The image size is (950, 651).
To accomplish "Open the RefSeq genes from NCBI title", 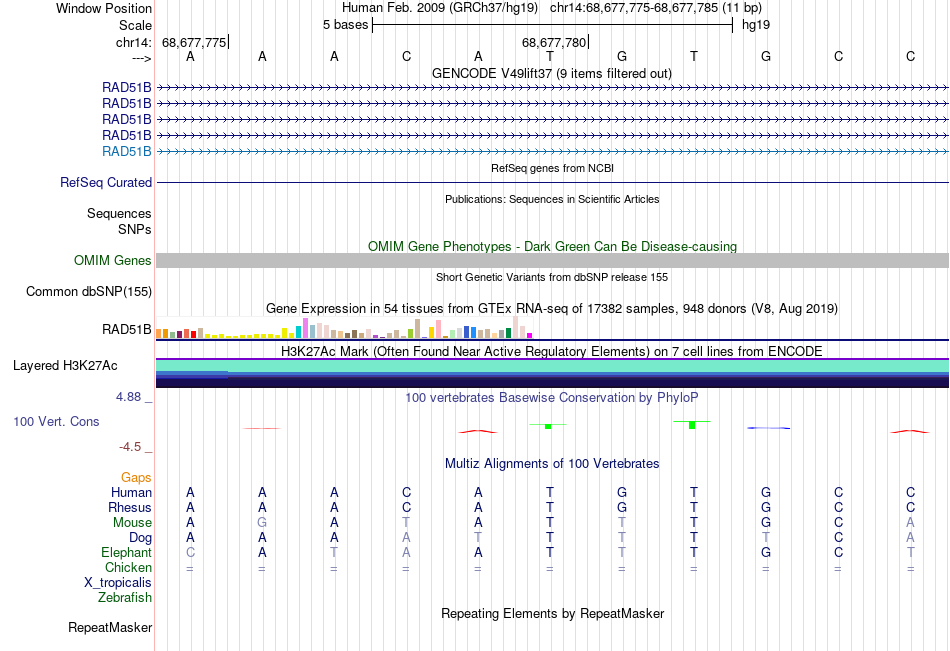I will click(552, 168).
